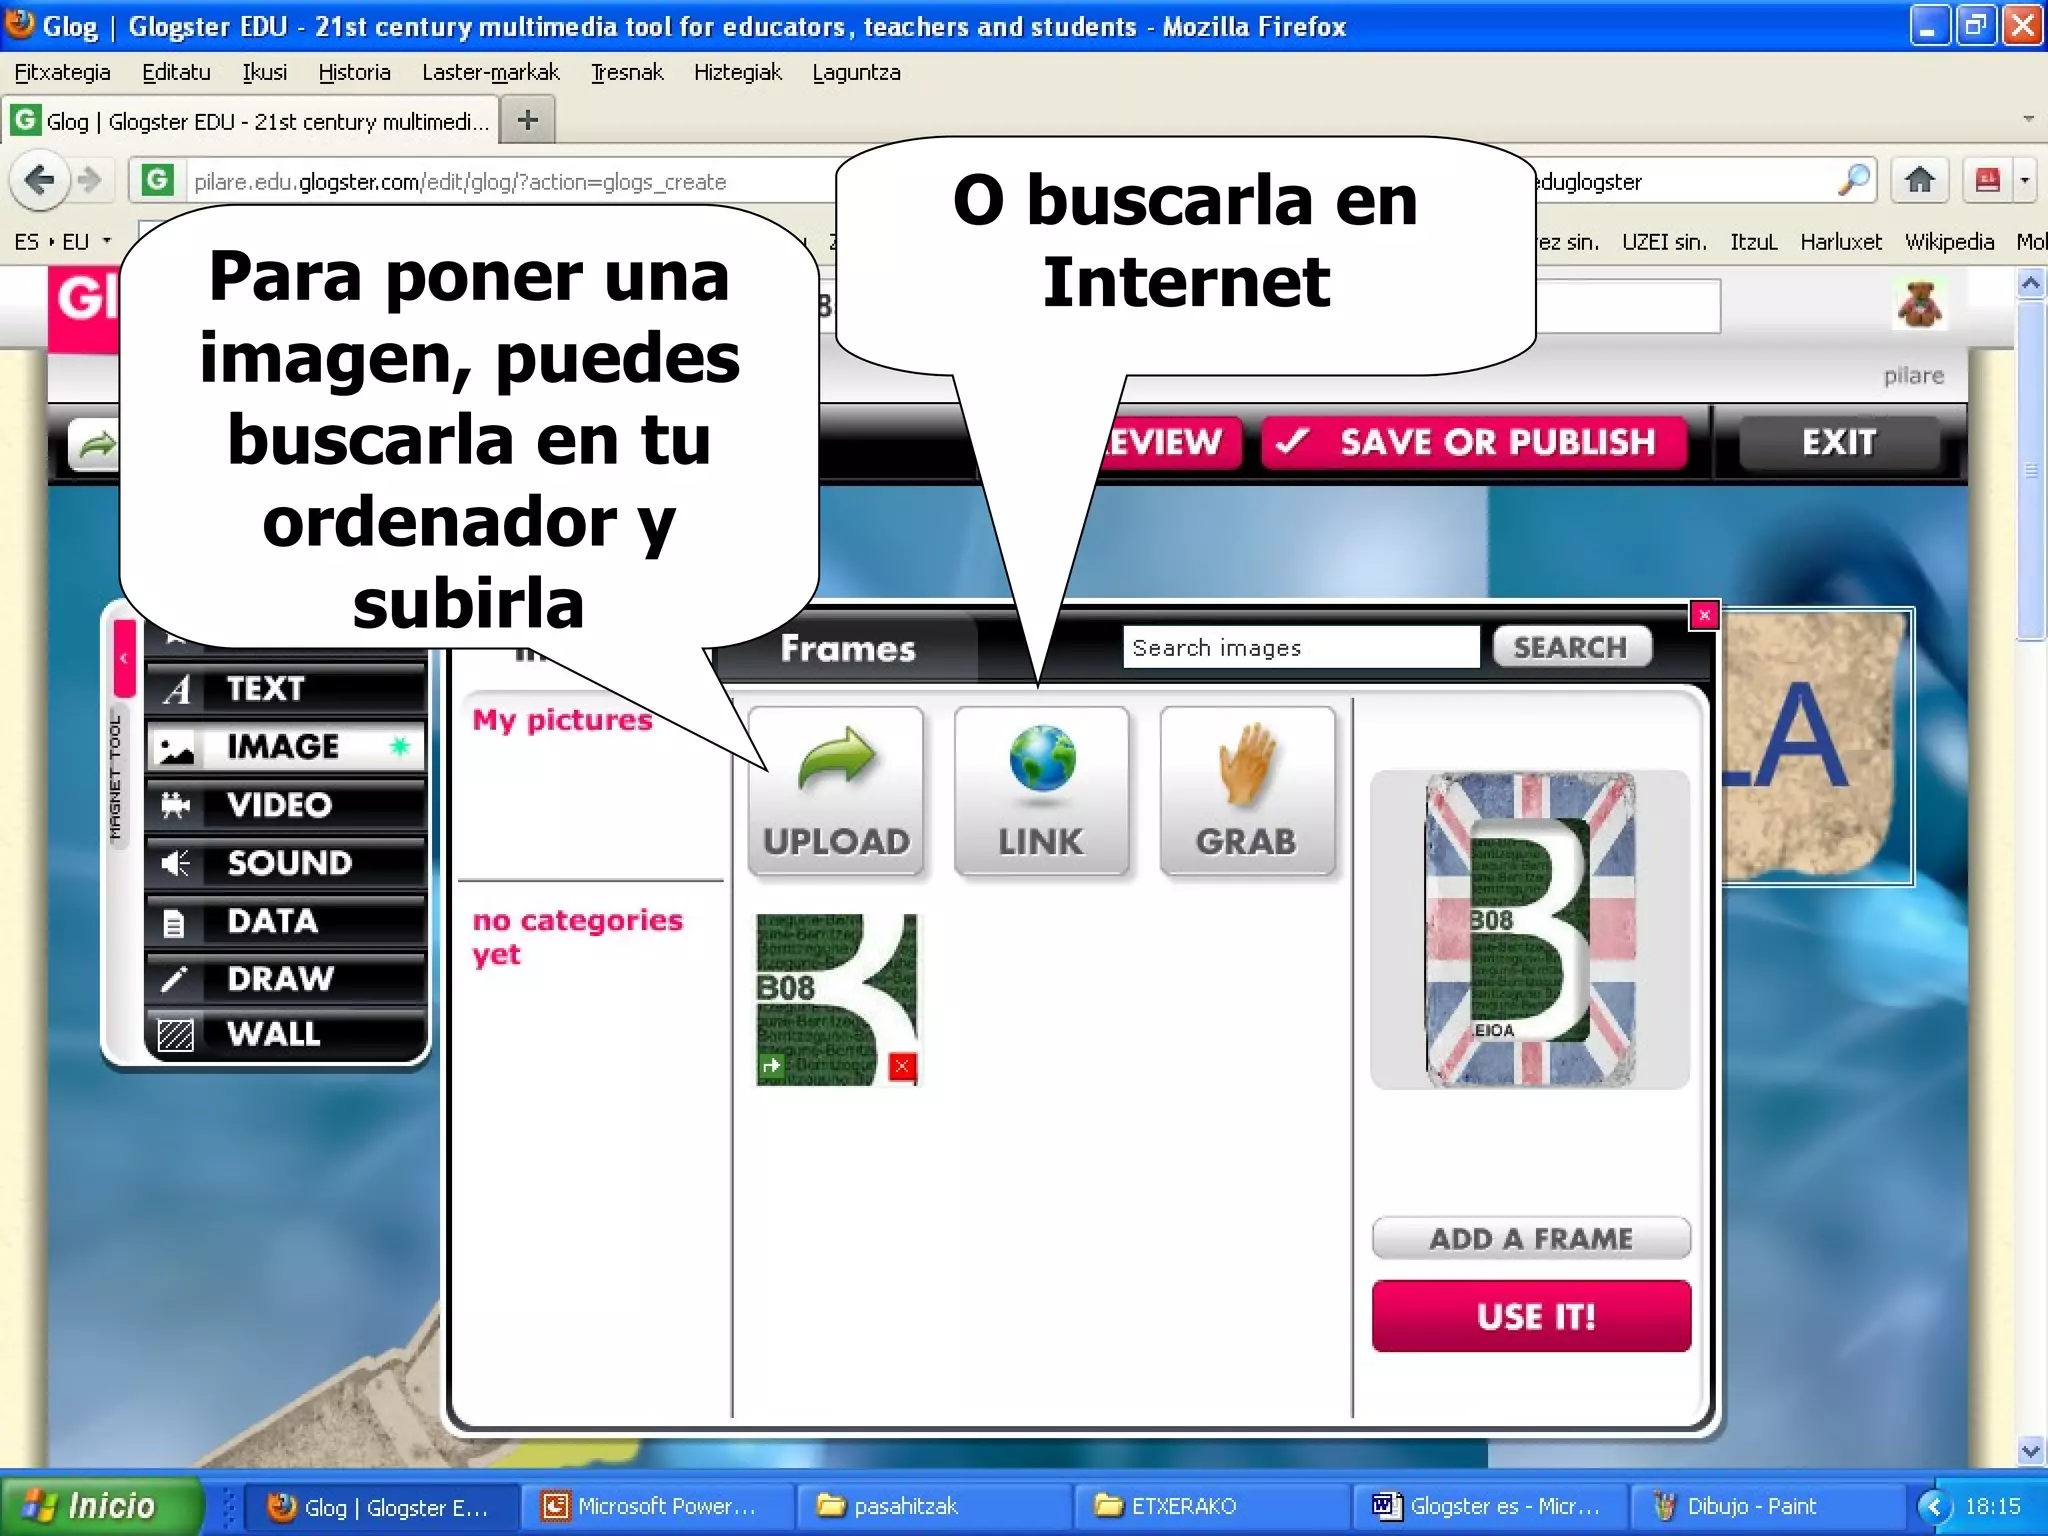Go forward with Firefox forward arrow
2048x1536 pixels.
(90, 181)
